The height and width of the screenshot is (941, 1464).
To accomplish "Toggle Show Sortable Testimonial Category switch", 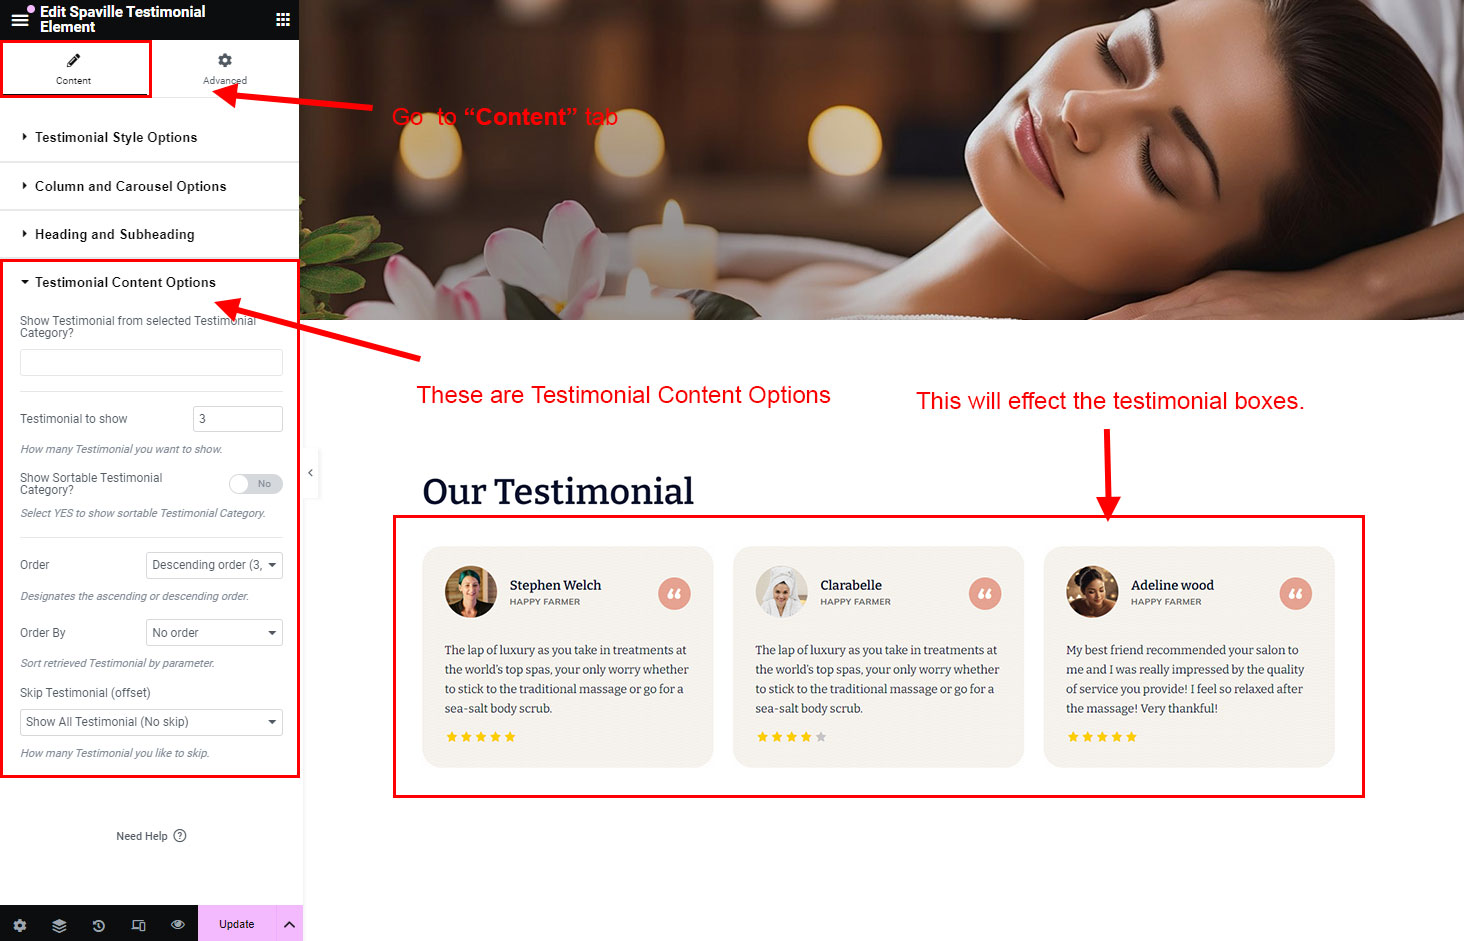I will pos(256,484).
